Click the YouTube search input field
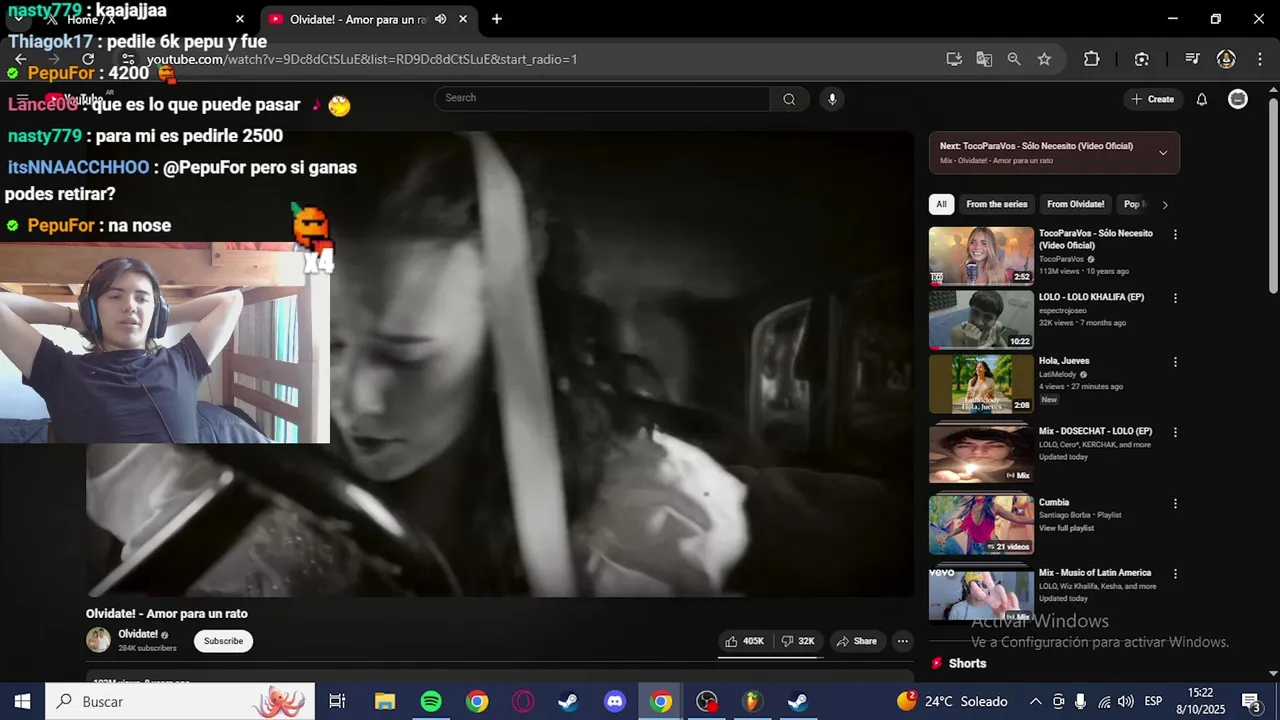The width and height of the screenshot is (1280, 720). [602, 98]
